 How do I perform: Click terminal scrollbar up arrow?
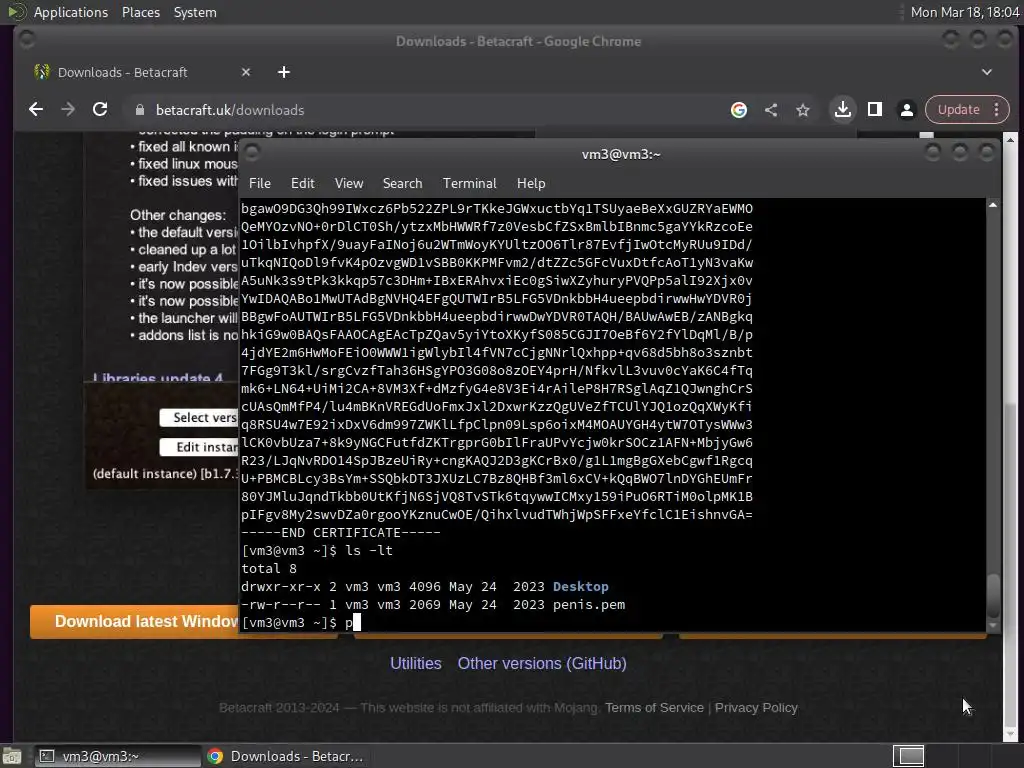pyautogui.click(x=993, y=205)
